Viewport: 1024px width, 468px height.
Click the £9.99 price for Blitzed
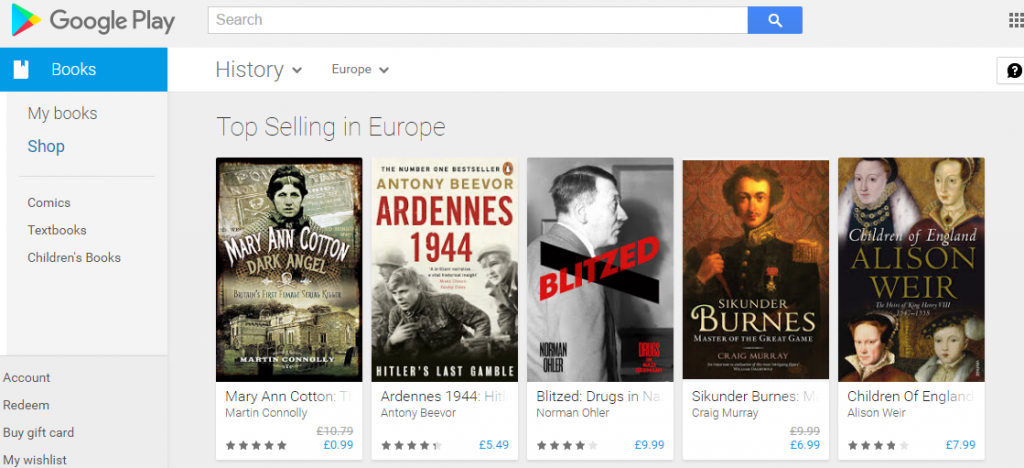pos(649,445)
